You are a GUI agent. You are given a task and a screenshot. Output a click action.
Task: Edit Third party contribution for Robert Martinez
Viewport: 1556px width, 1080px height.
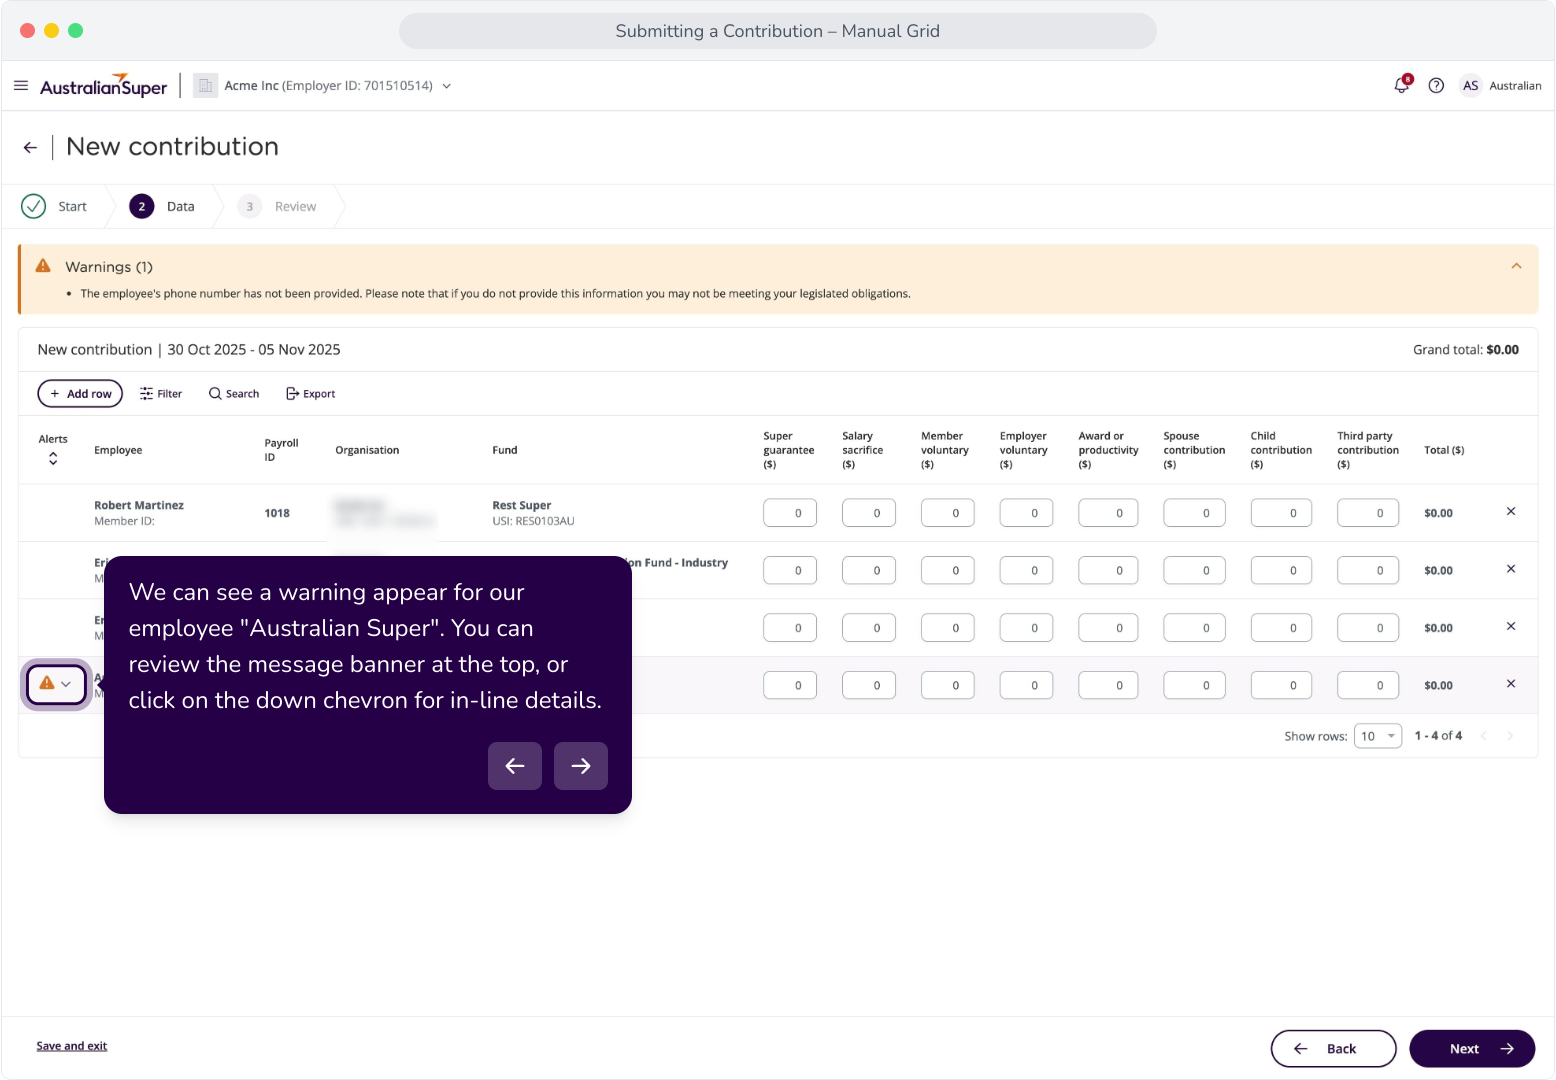[1368, 513]
